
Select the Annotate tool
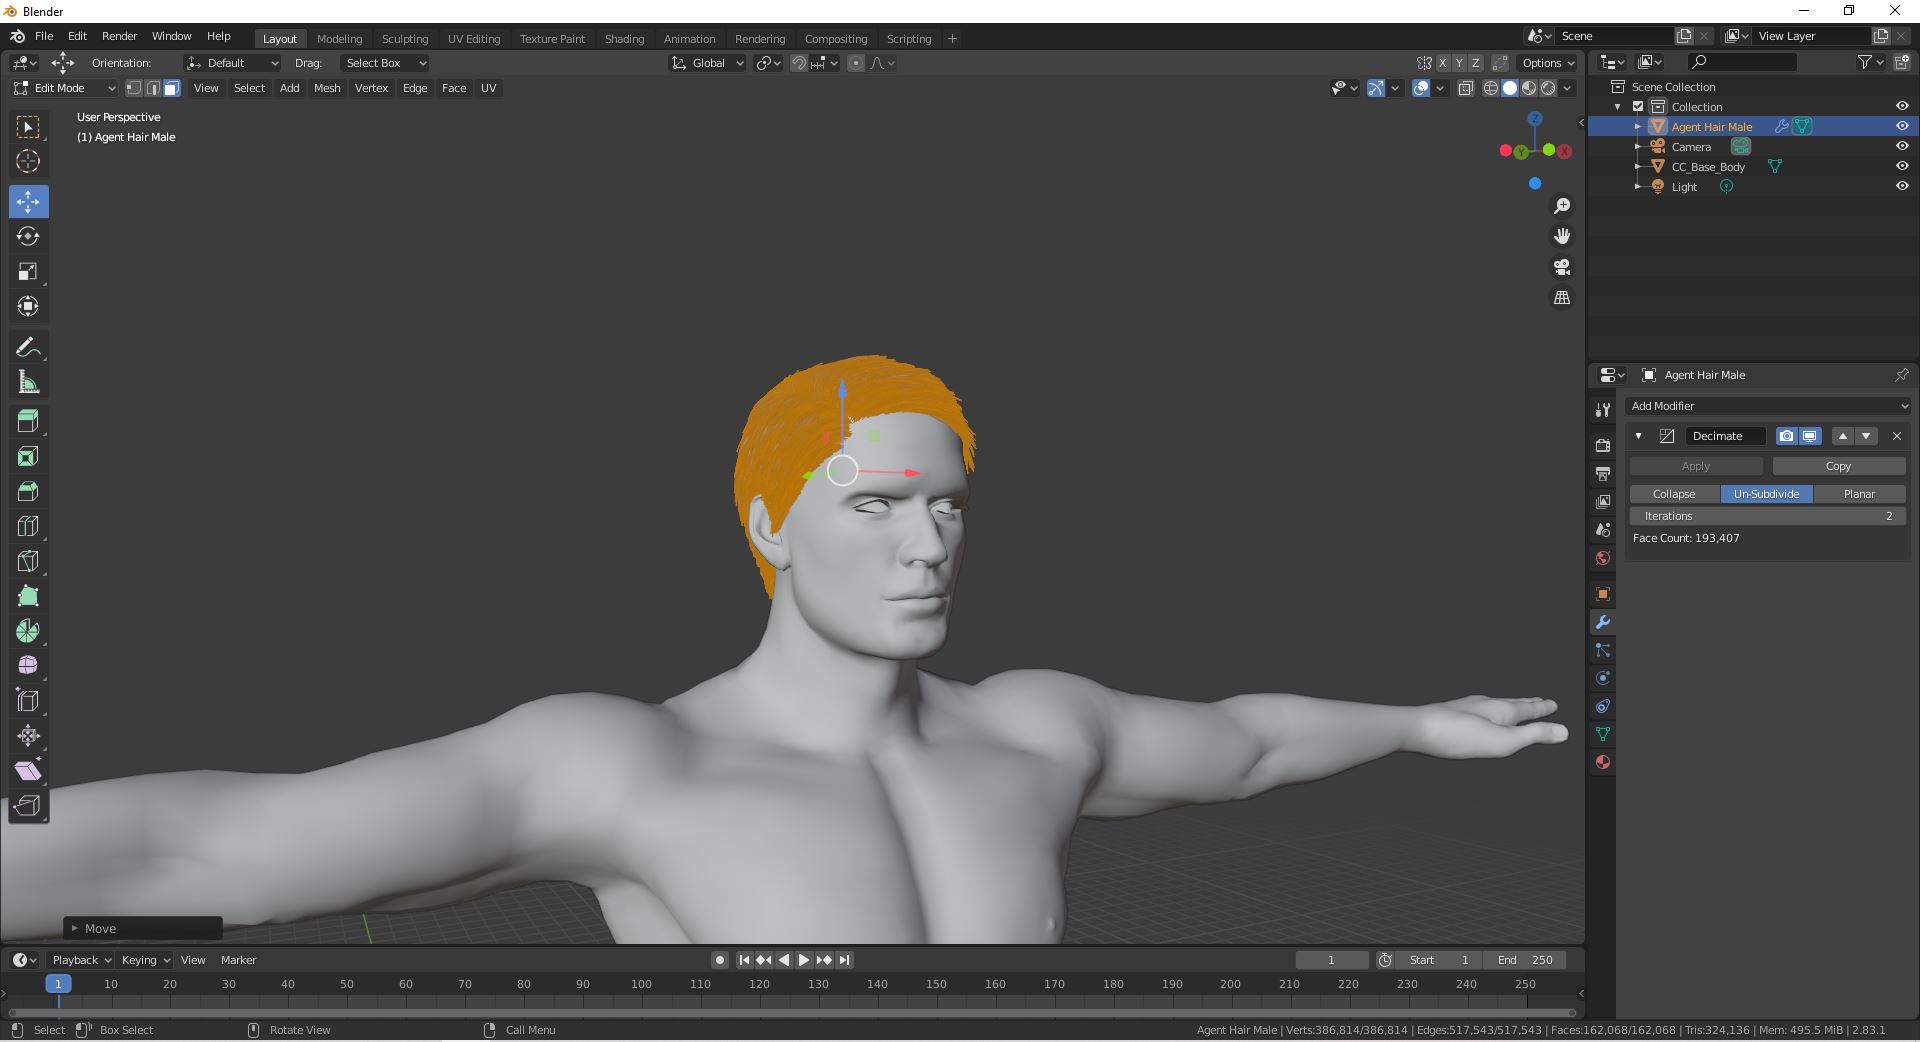click(x=28, y=347)
